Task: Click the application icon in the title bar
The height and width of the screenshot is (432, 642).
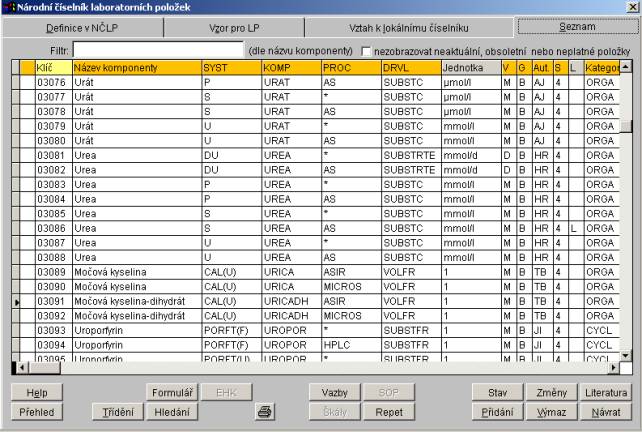Action: tap(7, 7)
